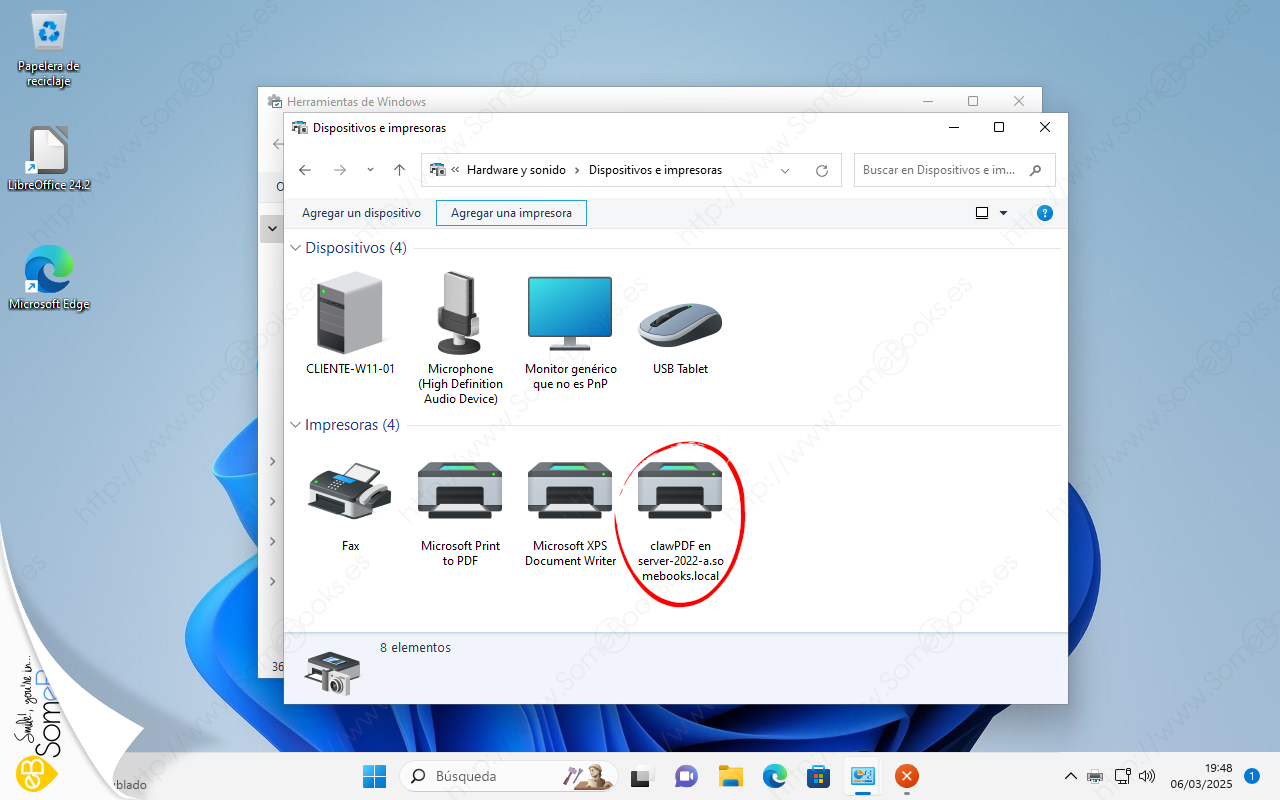Select the USB Tablet device icon
The height and width of the screenshot is (800, 1280).
[x=680, y=322]
